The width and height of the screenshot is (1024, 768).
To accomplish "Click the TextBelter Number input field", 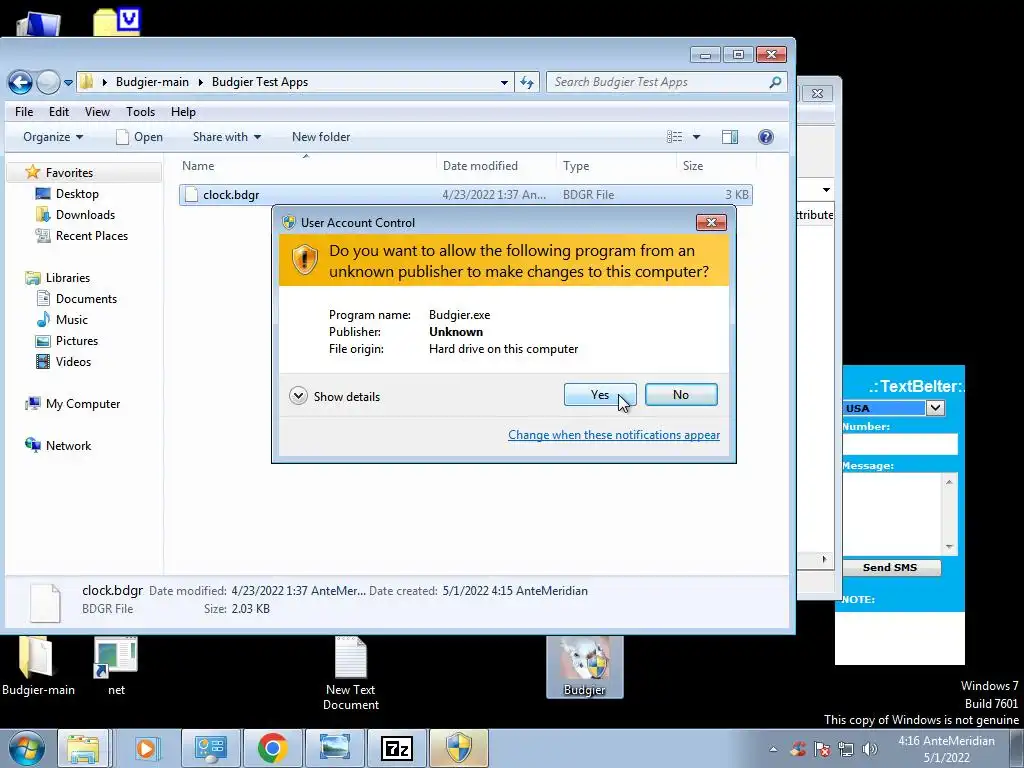I will tap(900, 444).
